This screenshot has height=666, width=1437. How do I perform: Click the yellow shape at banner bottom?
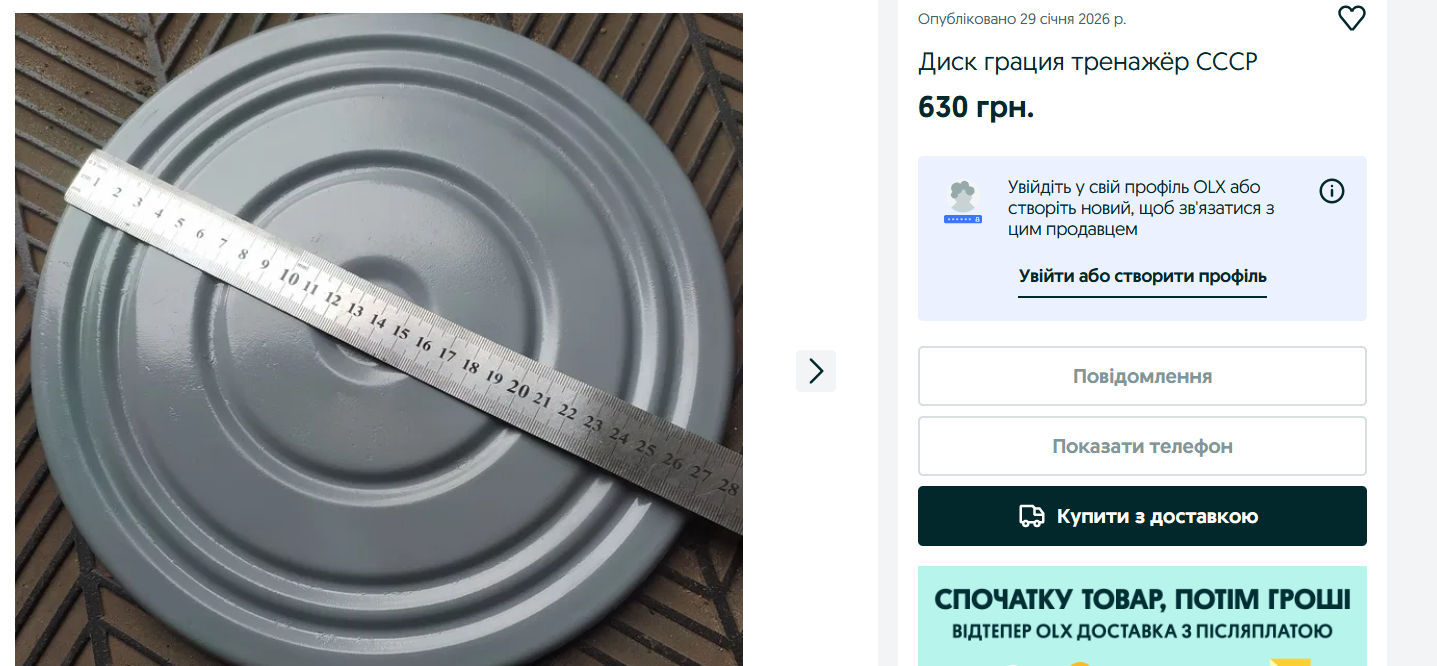1288,662
